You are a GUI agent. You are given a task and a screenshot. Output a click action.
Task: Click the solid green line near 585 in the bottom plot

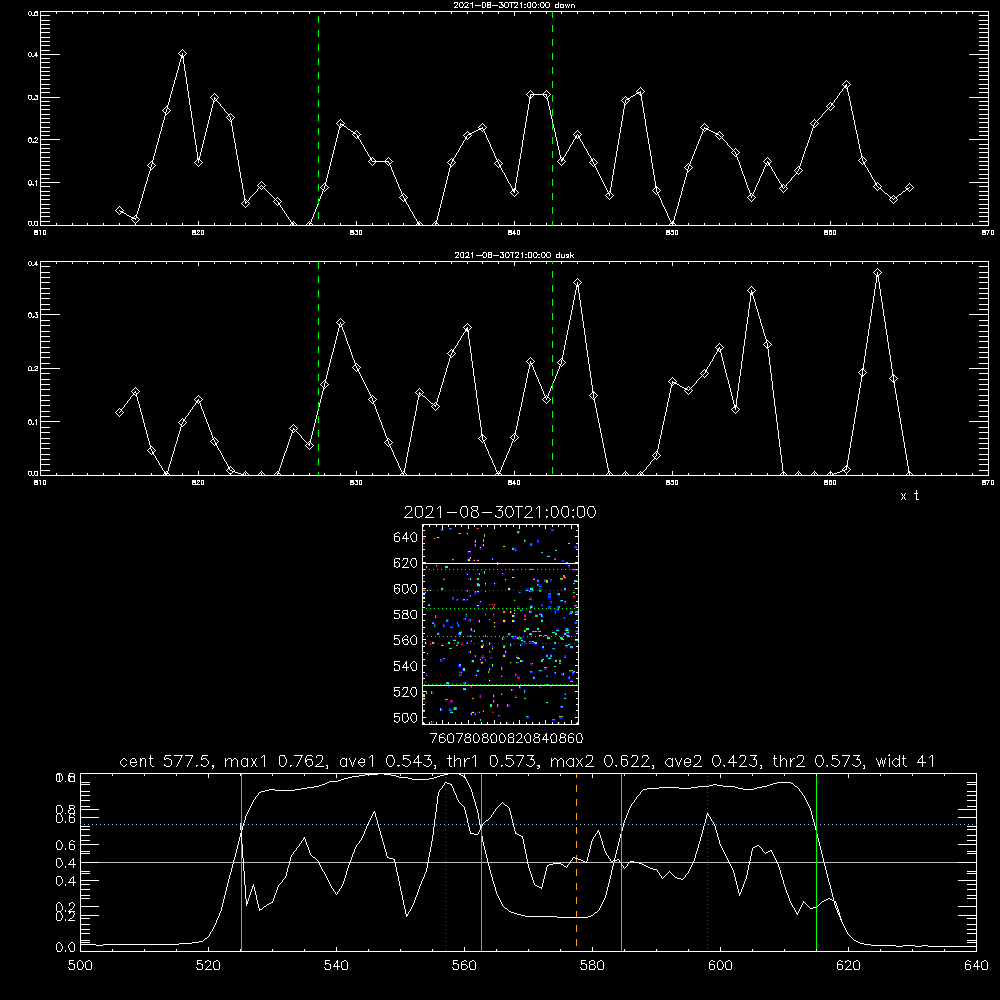621,861
